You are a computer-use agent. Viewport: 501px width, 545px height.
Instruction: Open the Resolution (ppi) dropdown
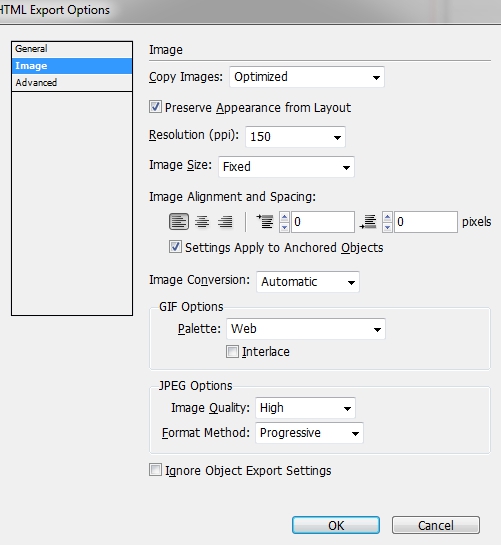[x=295, y=137]
